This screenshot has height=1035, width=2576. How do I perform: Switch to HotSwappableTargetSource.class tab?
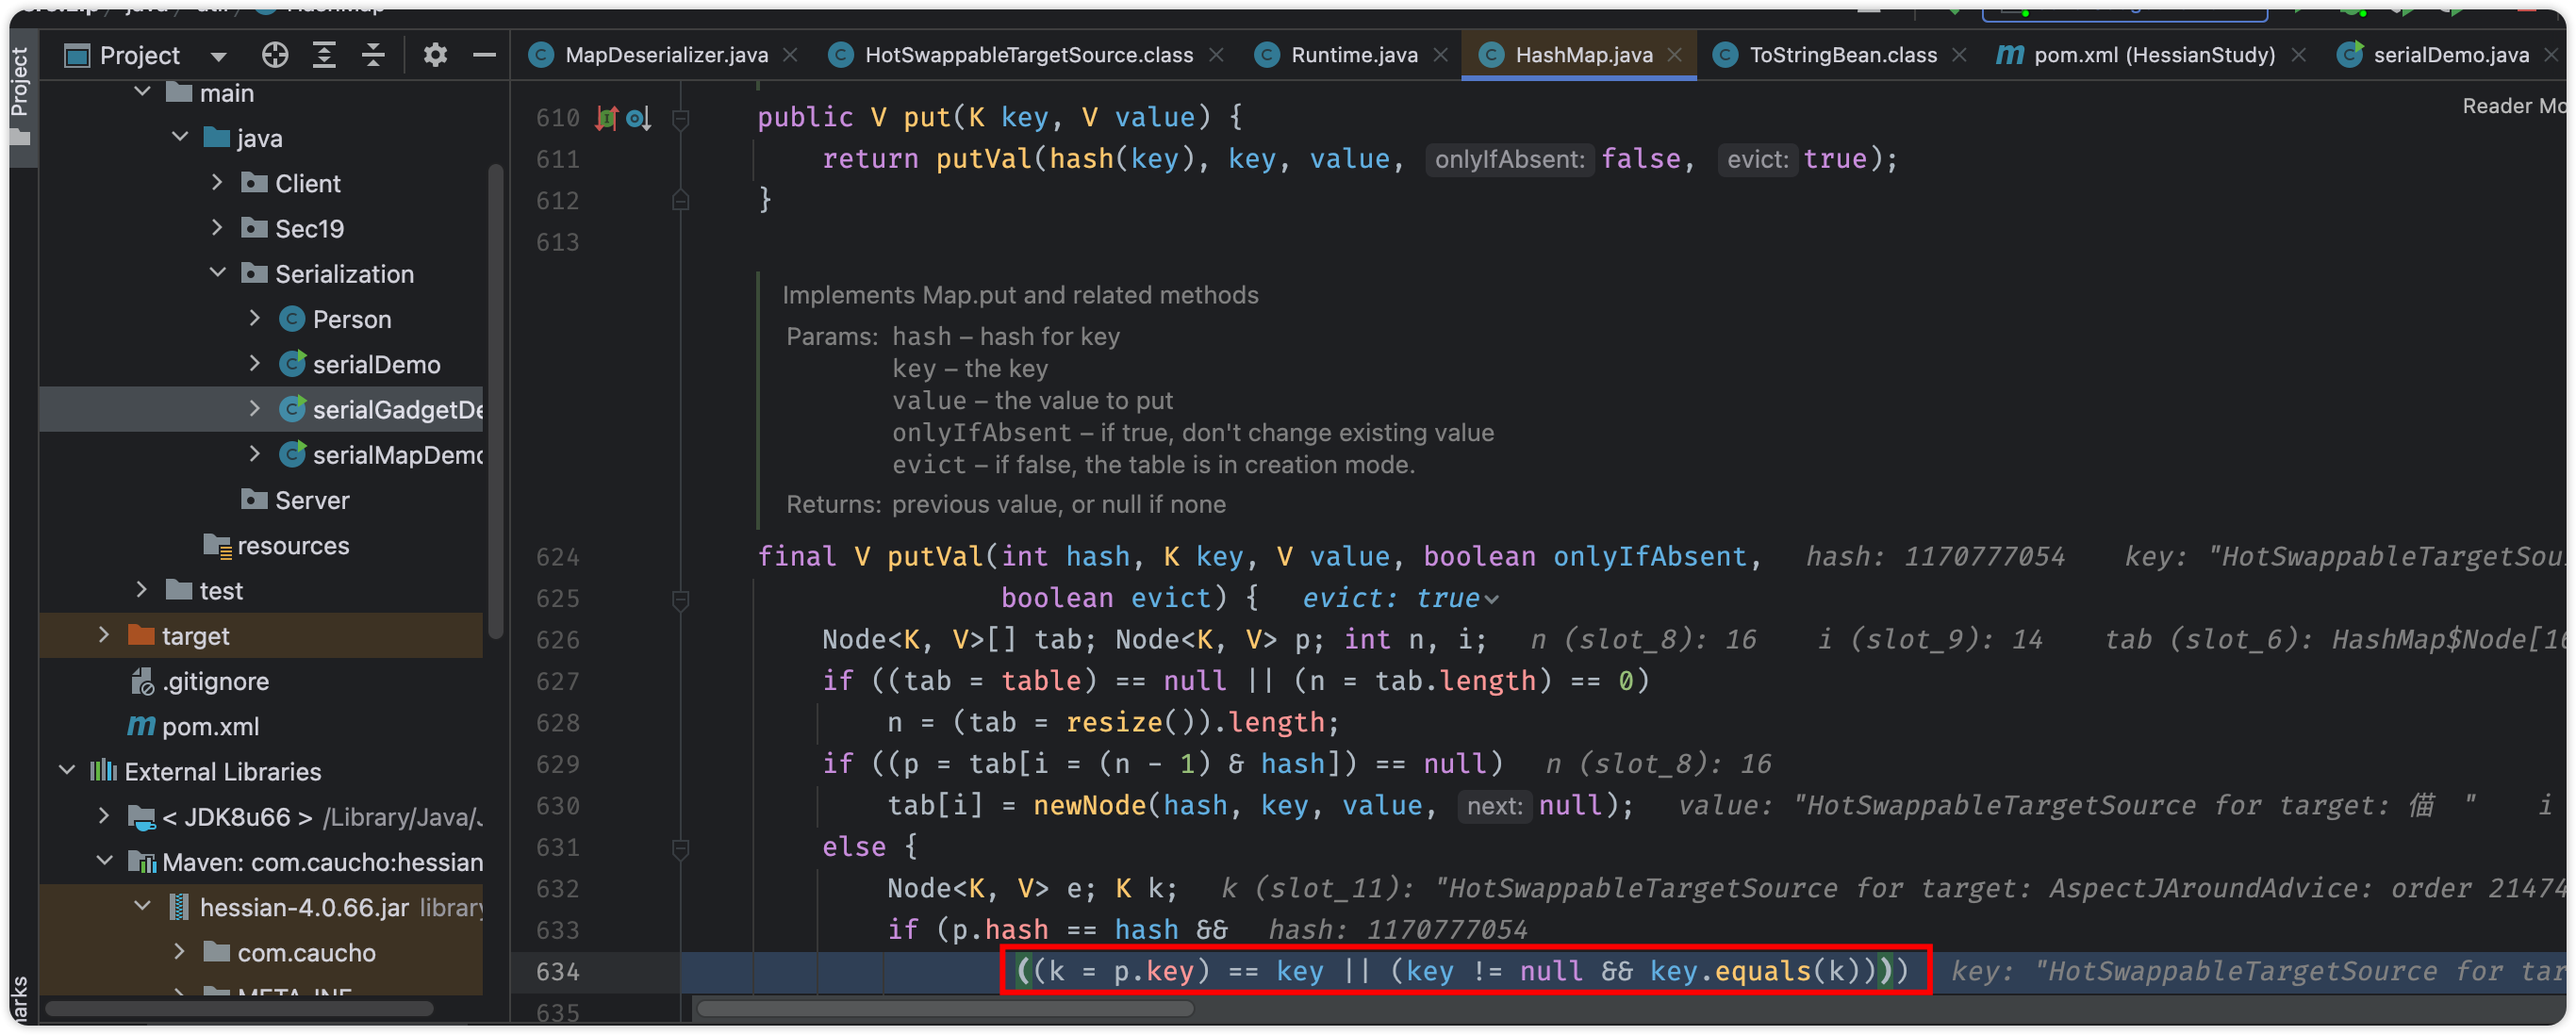pos(1029,55)
